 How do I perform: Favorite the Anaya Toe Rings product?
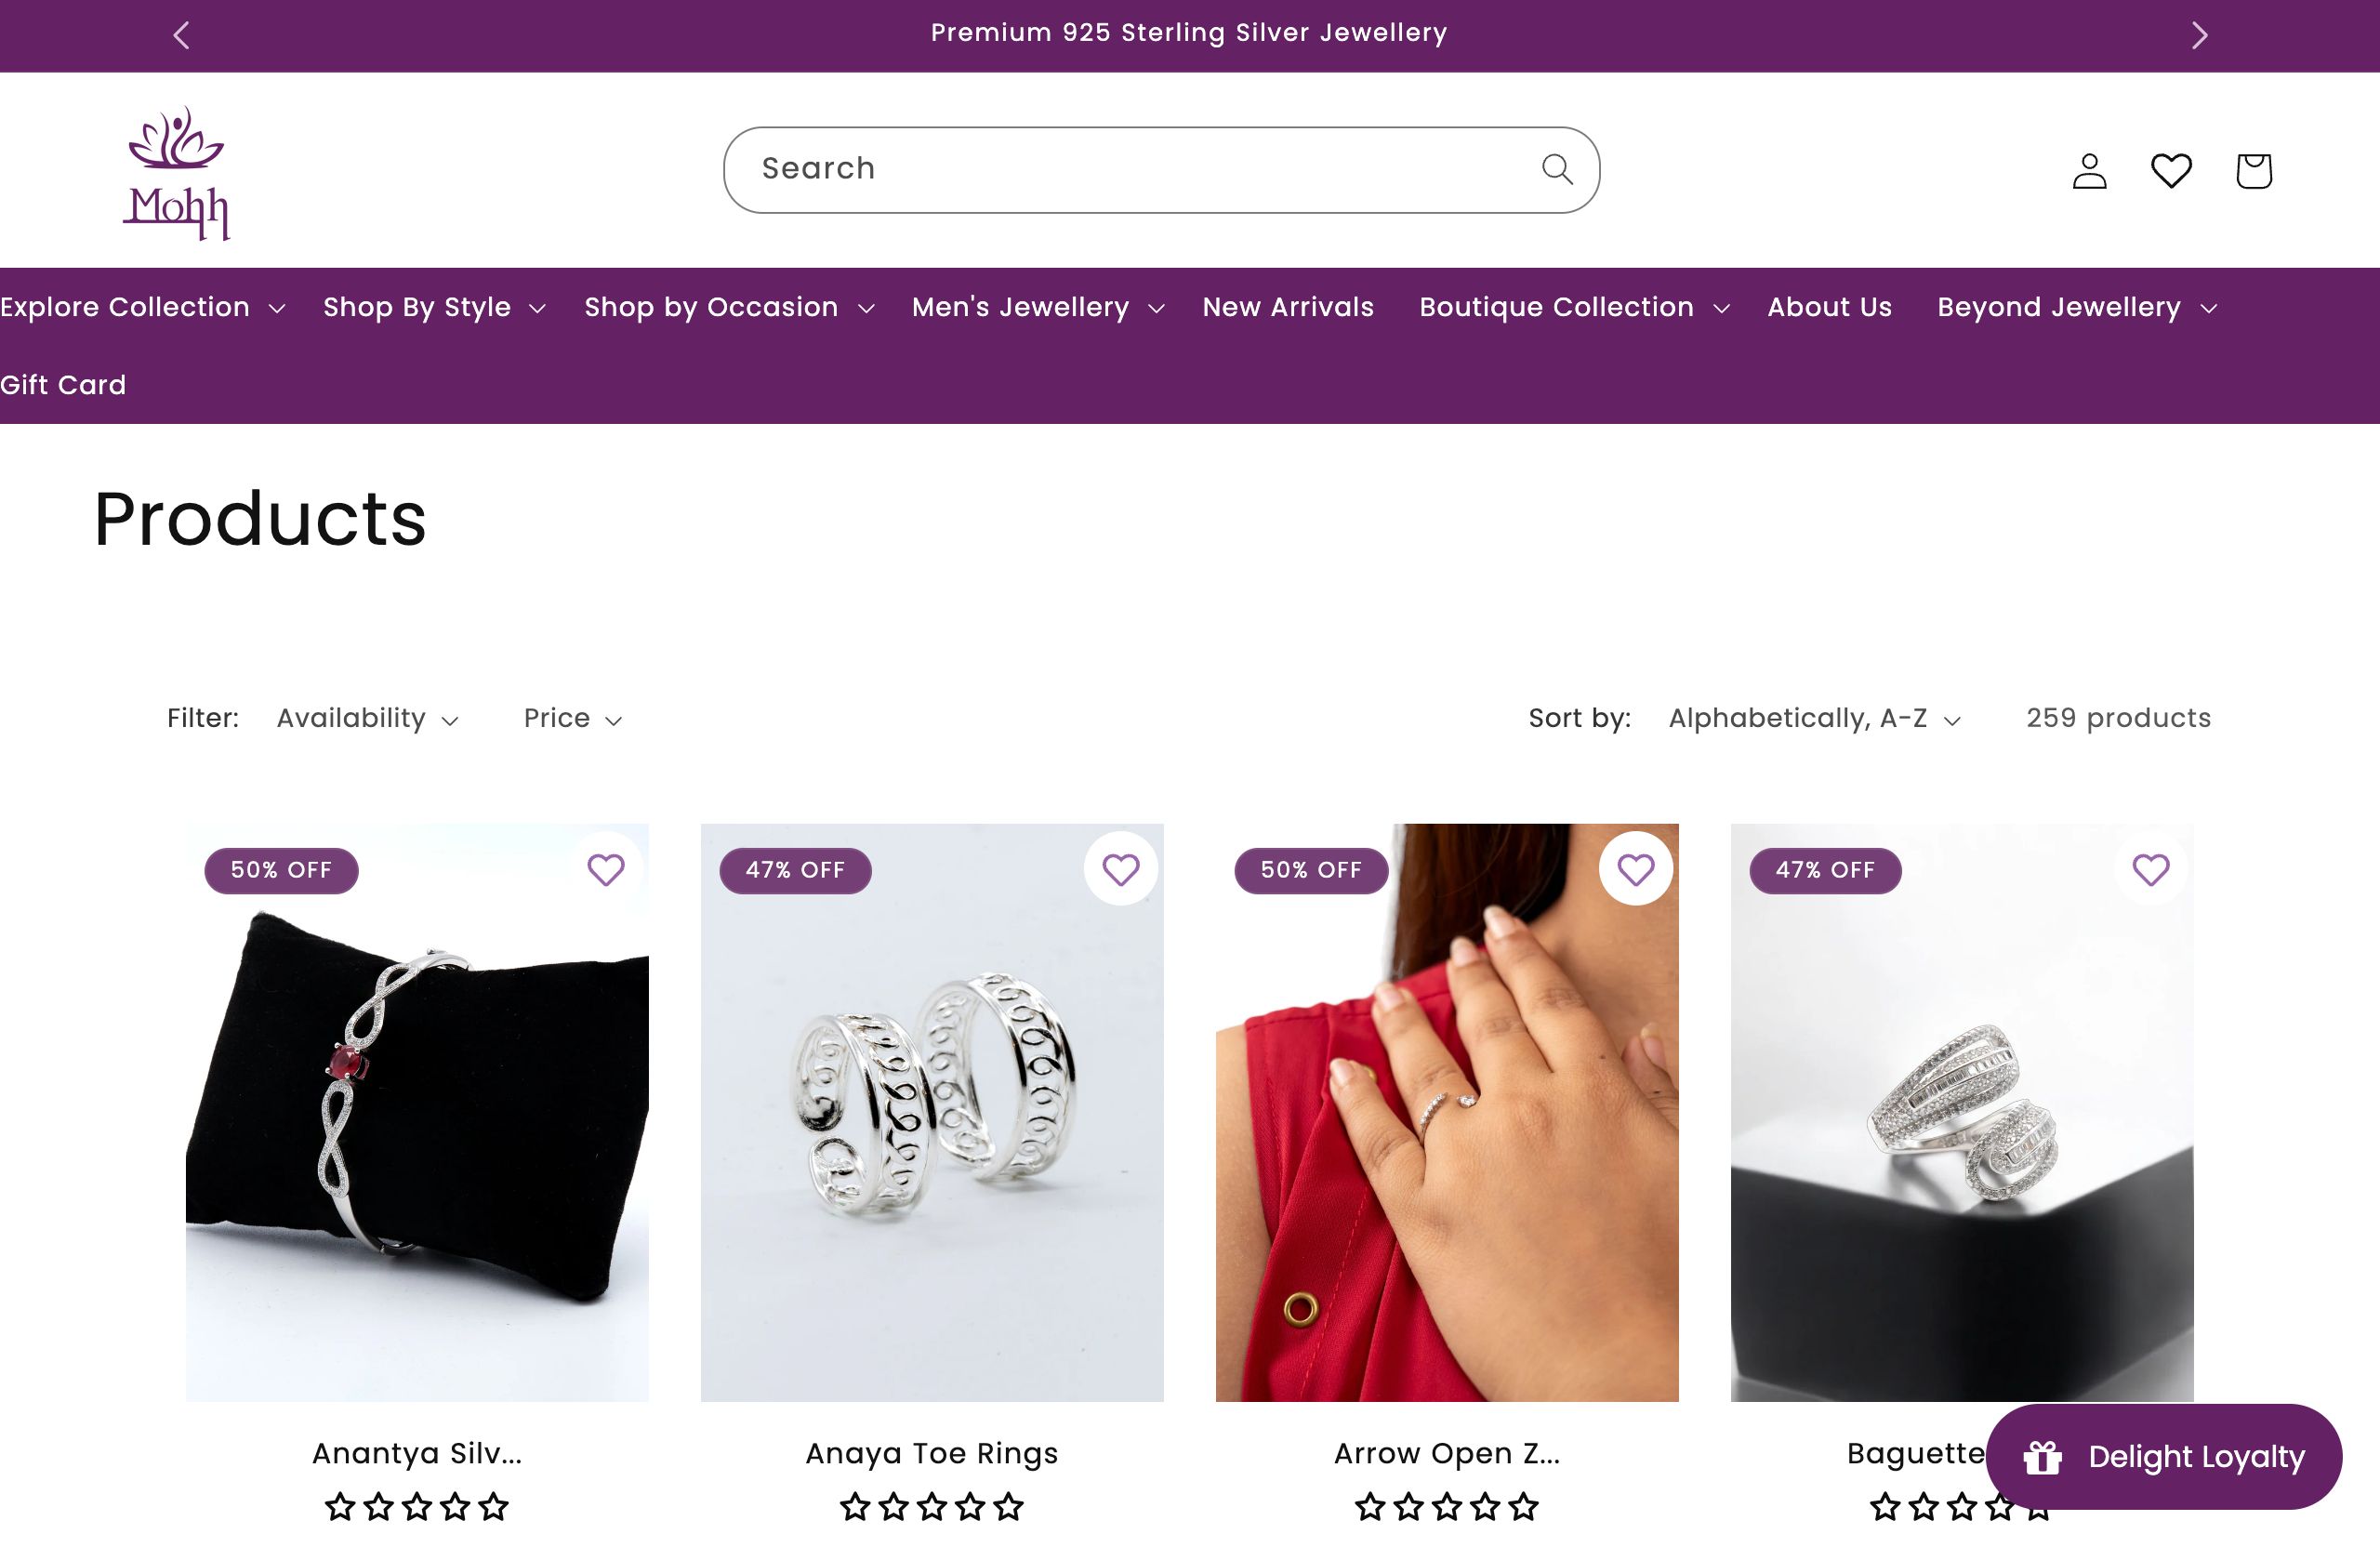(1121, 869)
